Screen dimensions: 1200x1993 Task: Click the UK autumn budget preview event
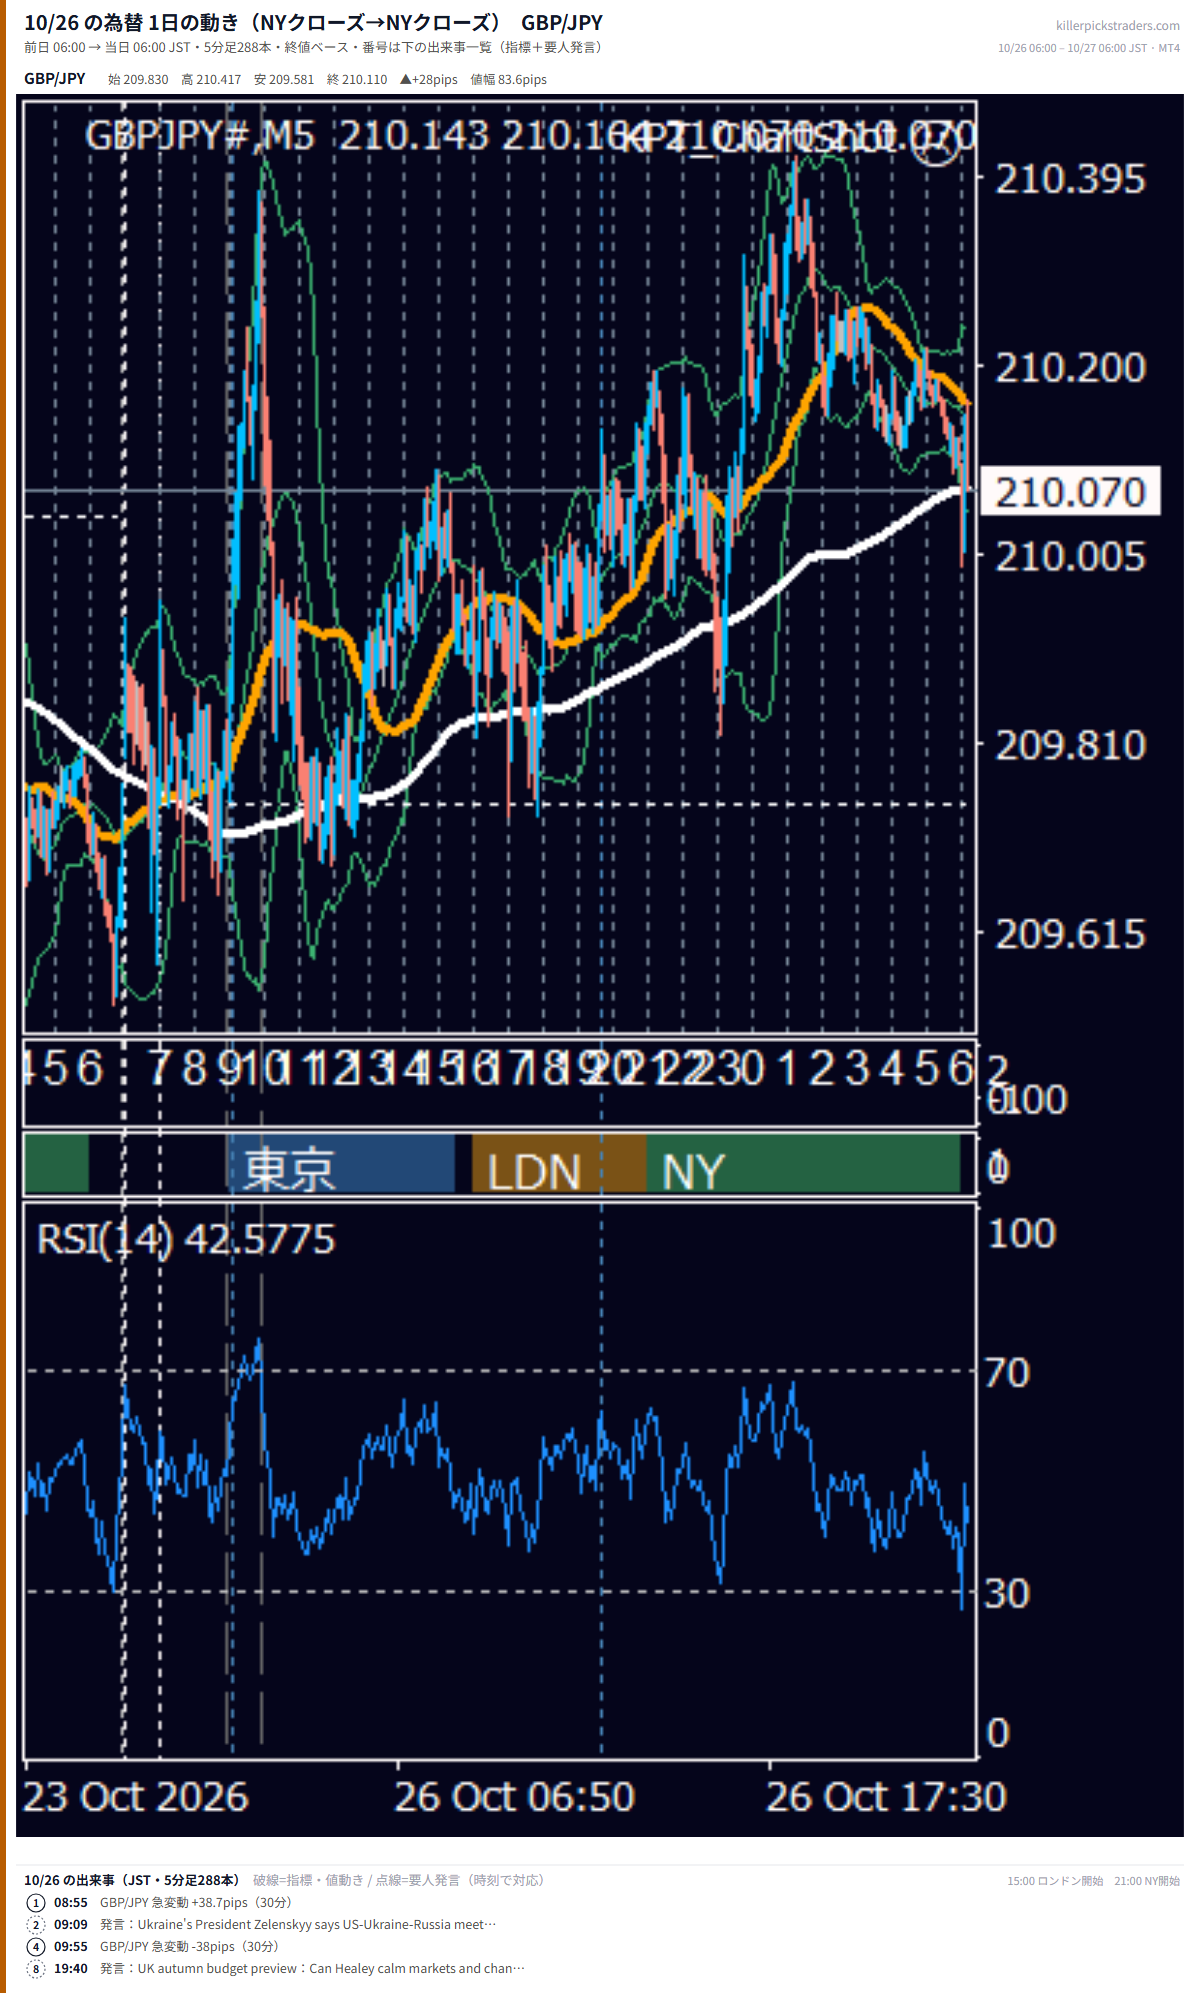point(312,1968)
